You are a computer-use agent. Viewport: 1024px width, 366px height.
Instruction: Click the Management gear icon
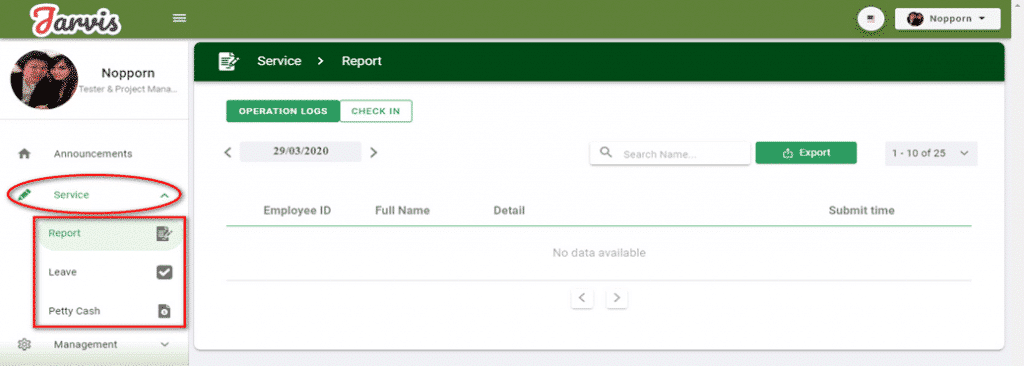[24, 344]
